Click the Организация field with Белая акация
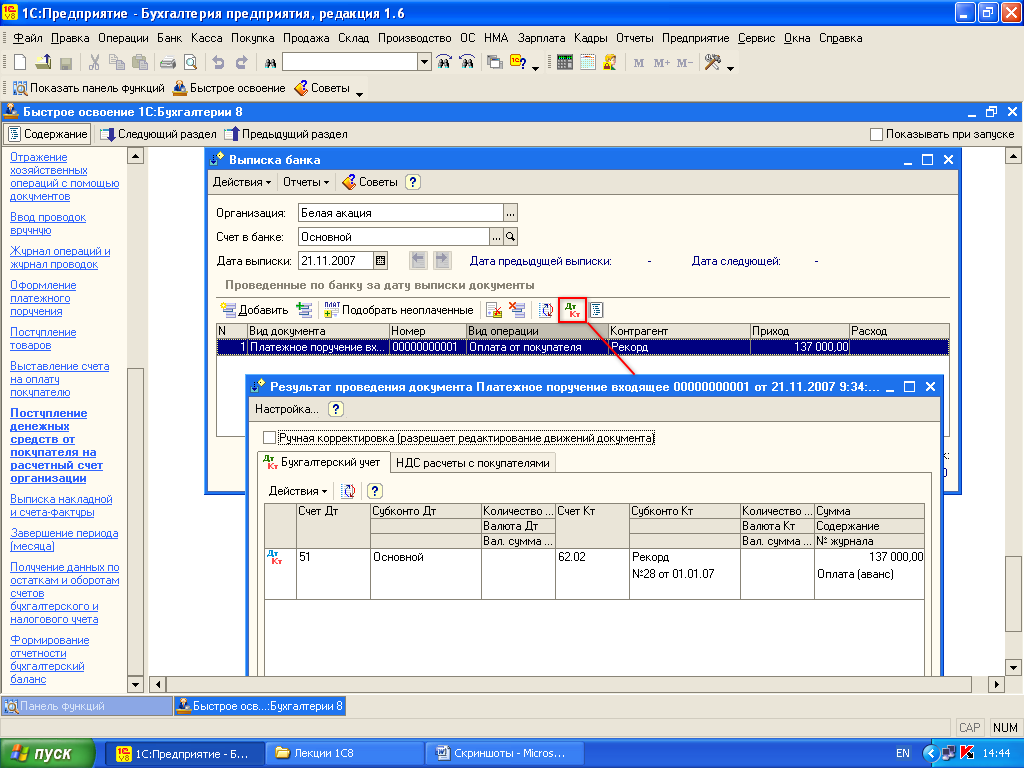 [x=400, y=213]
